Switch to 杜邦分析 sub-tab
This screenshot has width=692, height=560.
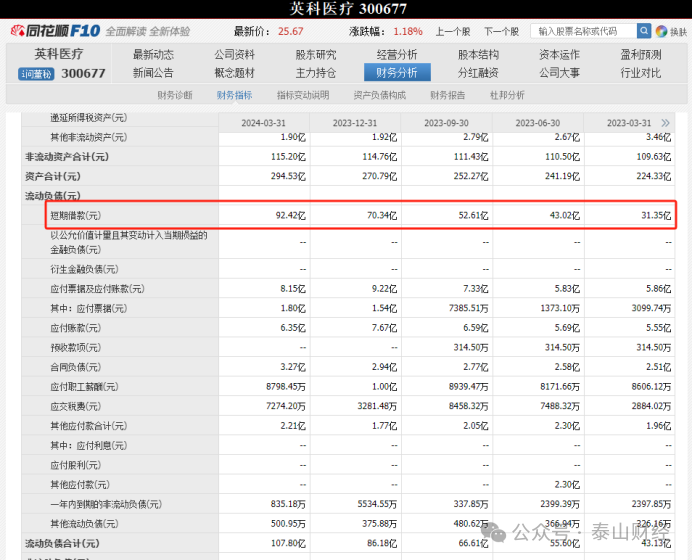(507, 95)
